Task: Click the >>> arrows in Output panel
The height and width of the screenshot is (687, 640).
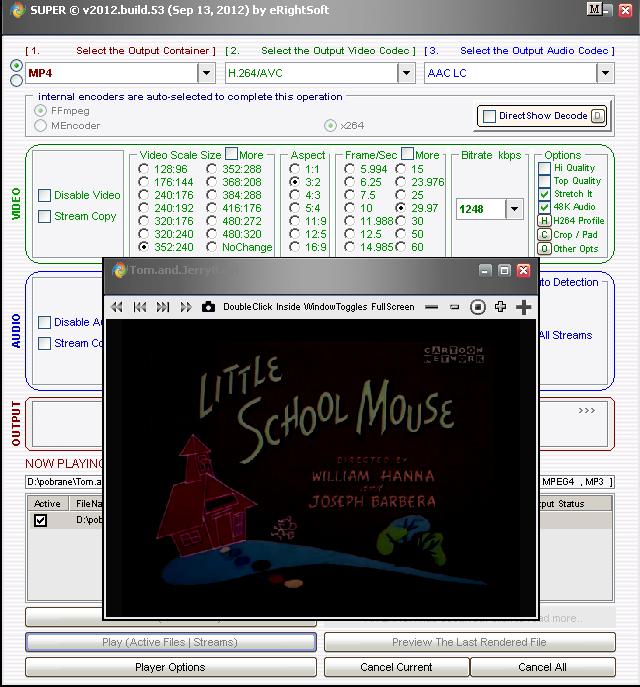Action: click(587, 411)
